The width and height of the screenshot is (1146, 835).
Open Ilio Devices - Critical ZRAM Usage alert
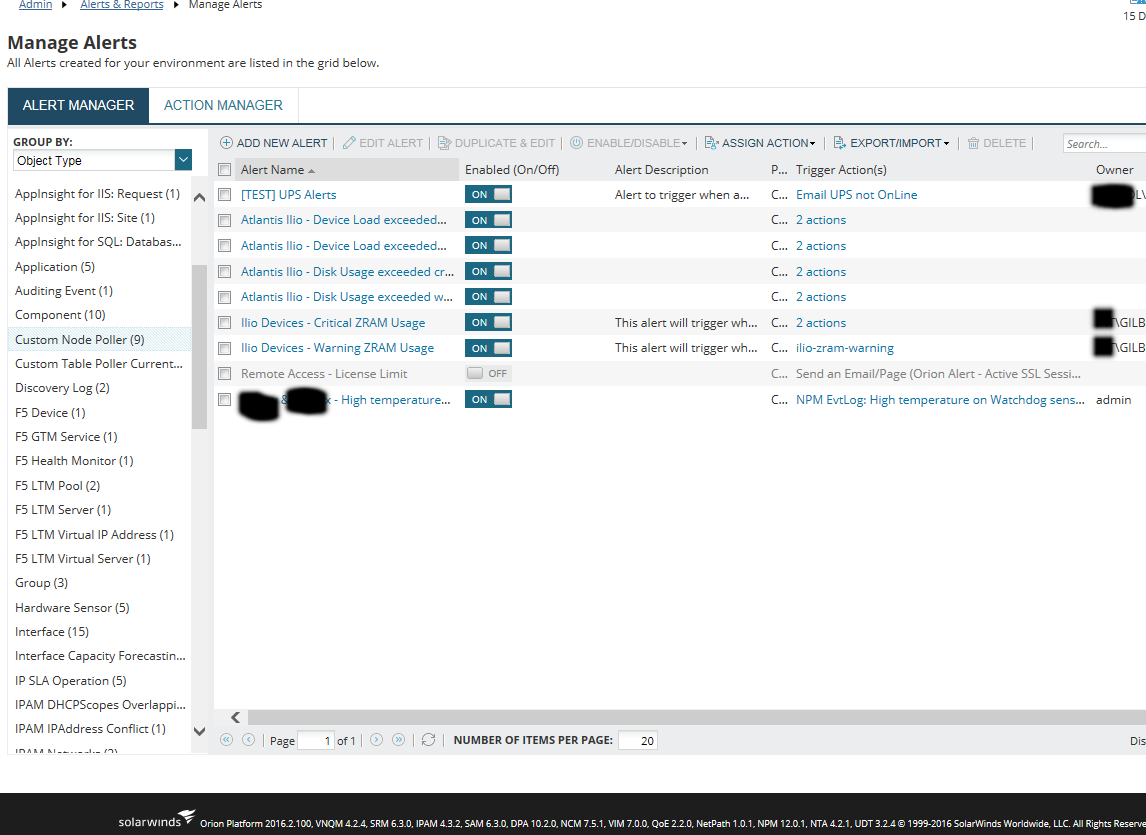(333, 322)
